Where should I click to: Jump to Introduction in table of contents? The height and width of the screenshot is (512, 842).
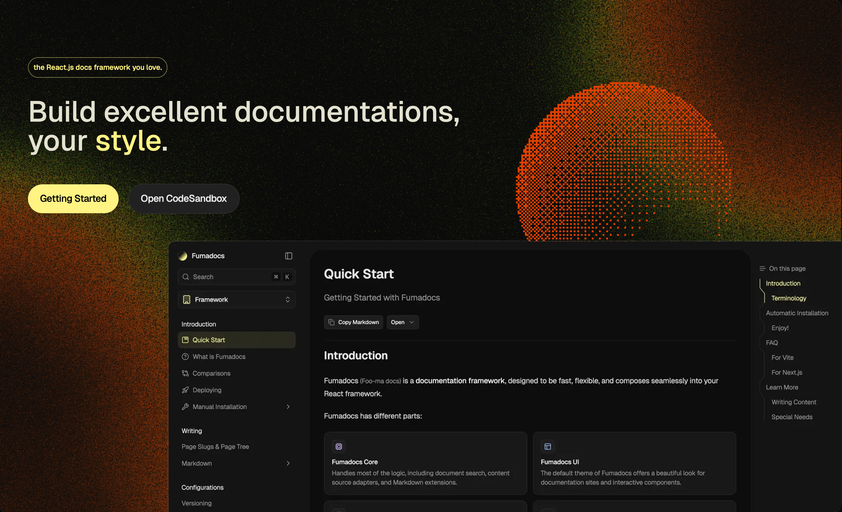coord(783,284)
